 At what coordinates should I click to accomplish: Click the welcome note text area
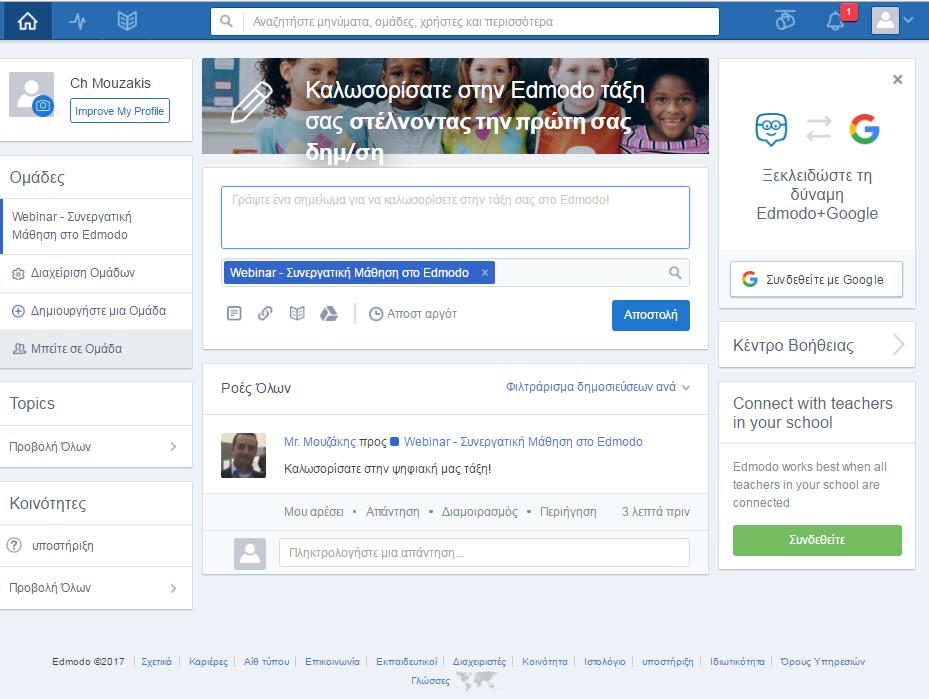click(x=455, y=217)
